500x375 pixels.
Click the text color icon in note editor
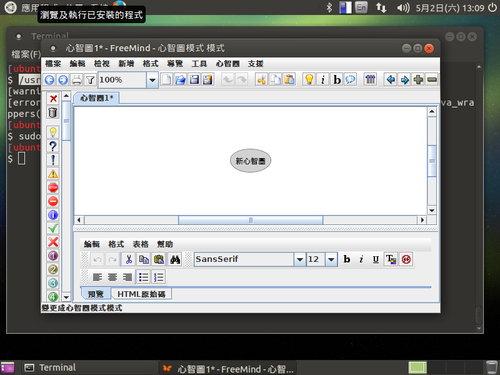pos(391,259)
